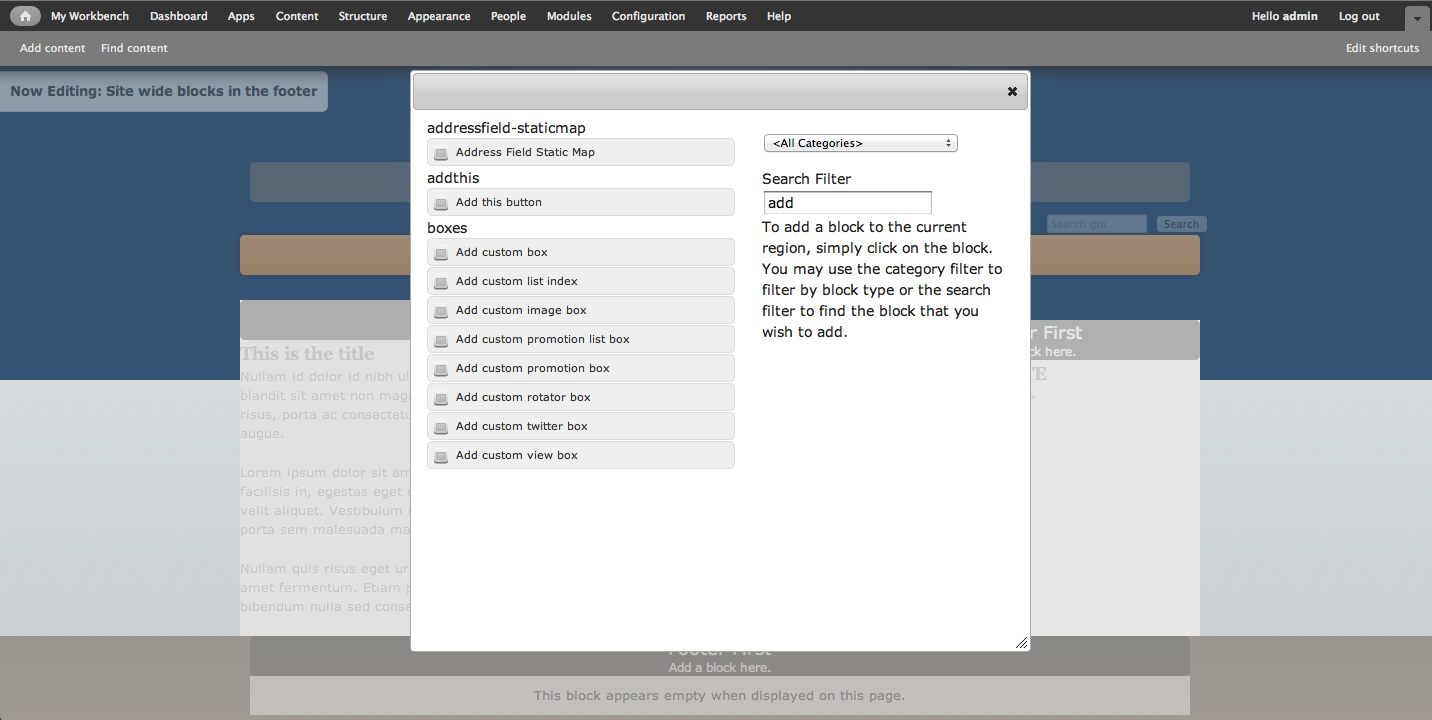Click the Add custom promotion box icon
Screen dimensions: 1432x720
[441, 368]
